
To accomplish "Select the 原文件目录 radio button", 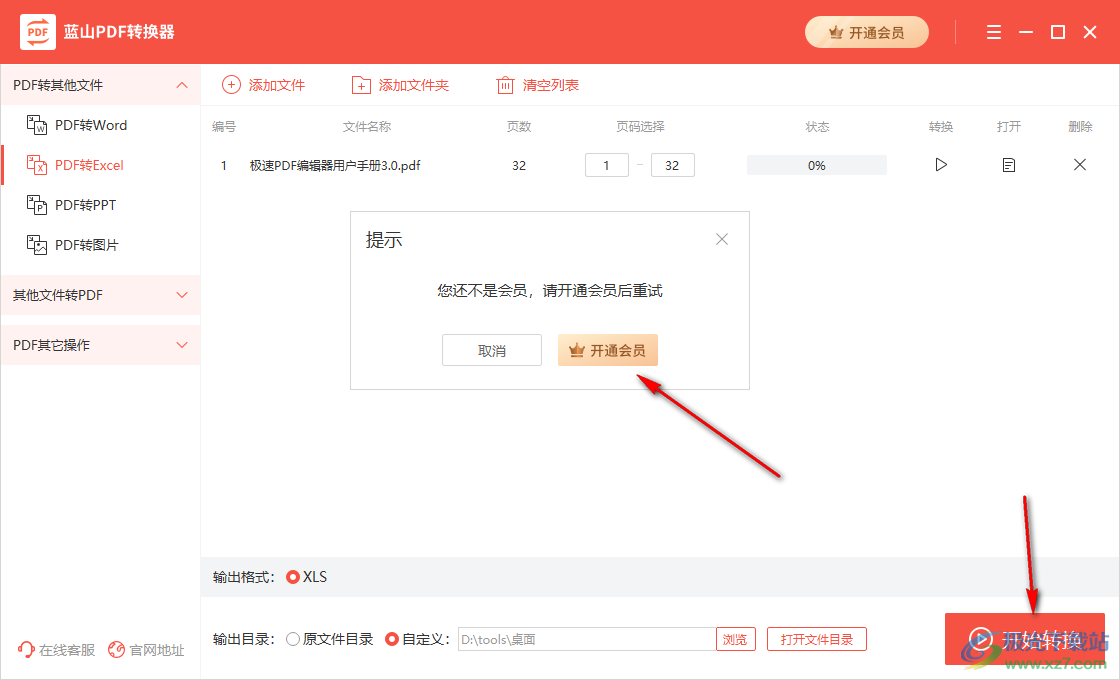I will 292,639.
